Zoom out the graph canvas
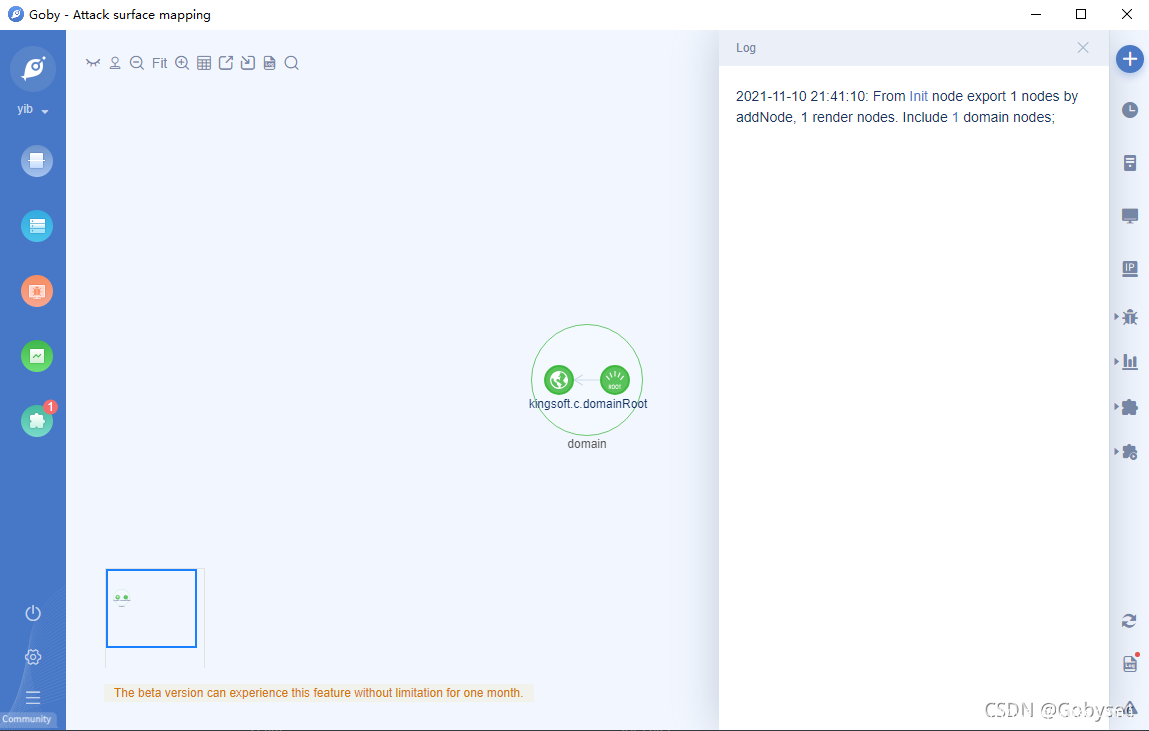This screenshot has width=1149, height=731. tap(136, 63)
